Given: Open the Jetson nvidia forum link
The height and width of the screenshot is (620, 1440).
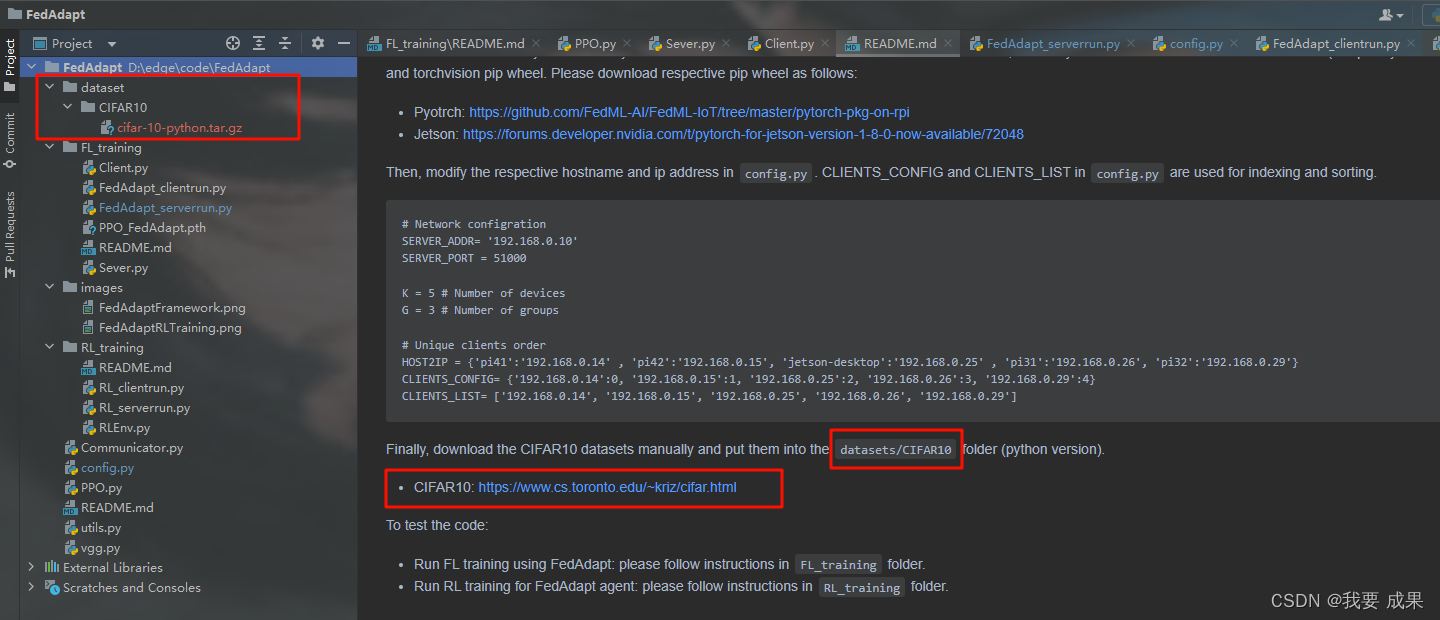Looking at the screenshot, I should point(743,134).
